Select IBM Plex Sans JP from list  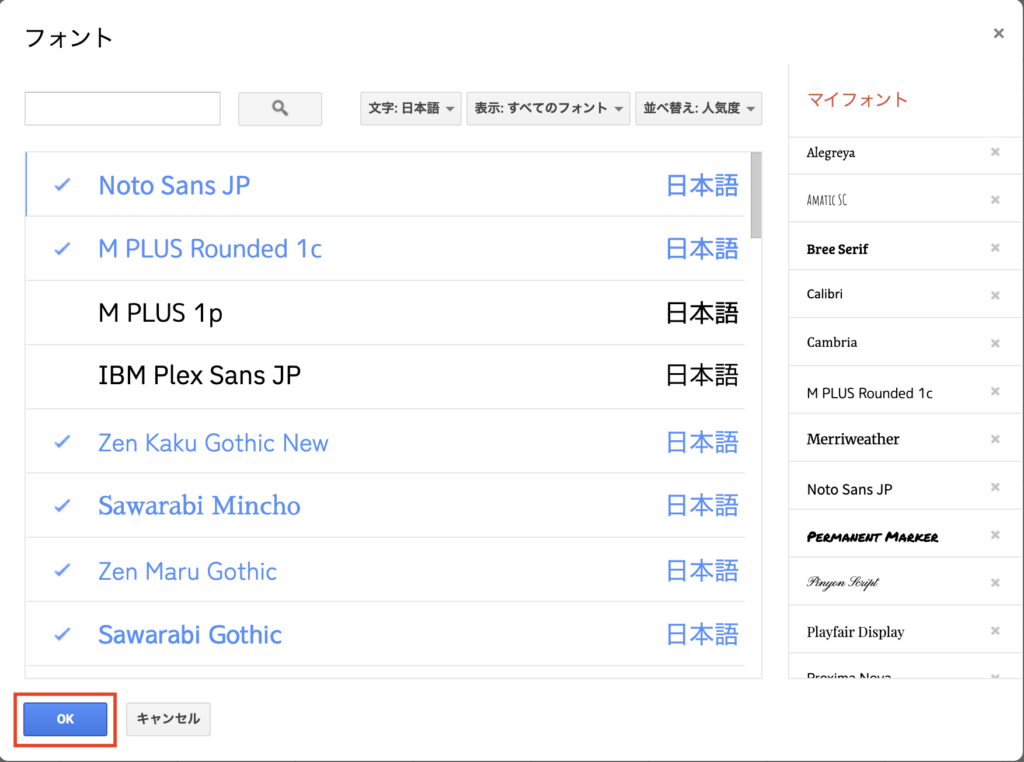pos(199,376)
